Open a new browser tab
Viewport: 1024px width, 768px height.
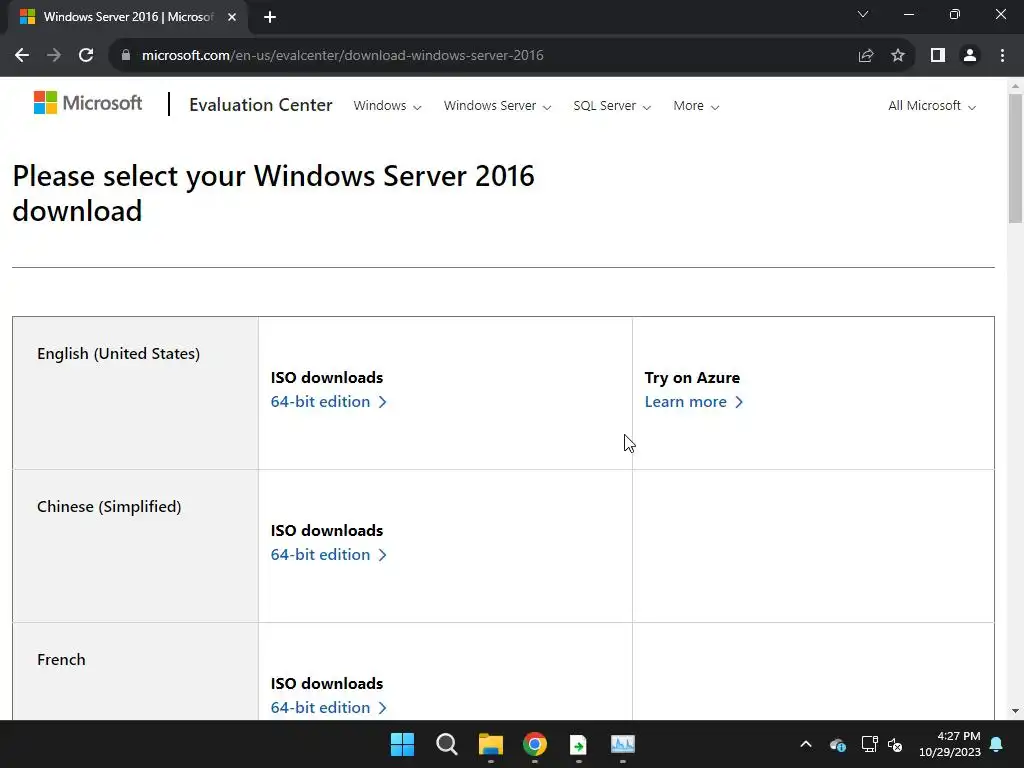pos(270,17)
